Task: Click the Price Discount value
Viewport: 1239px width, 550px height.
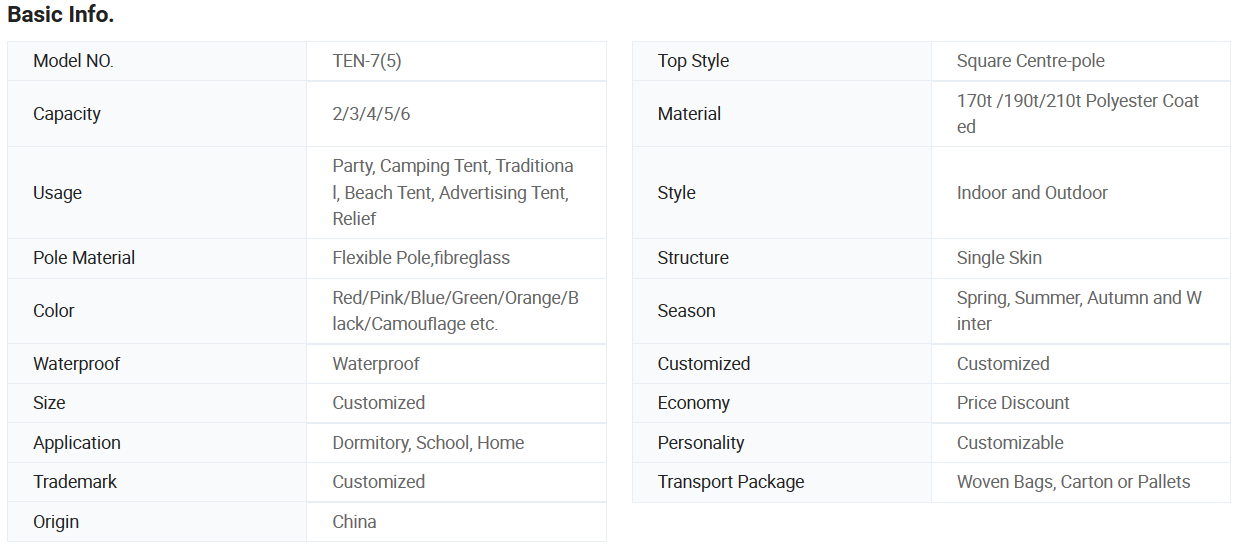Action: (x=1013, y=403)
